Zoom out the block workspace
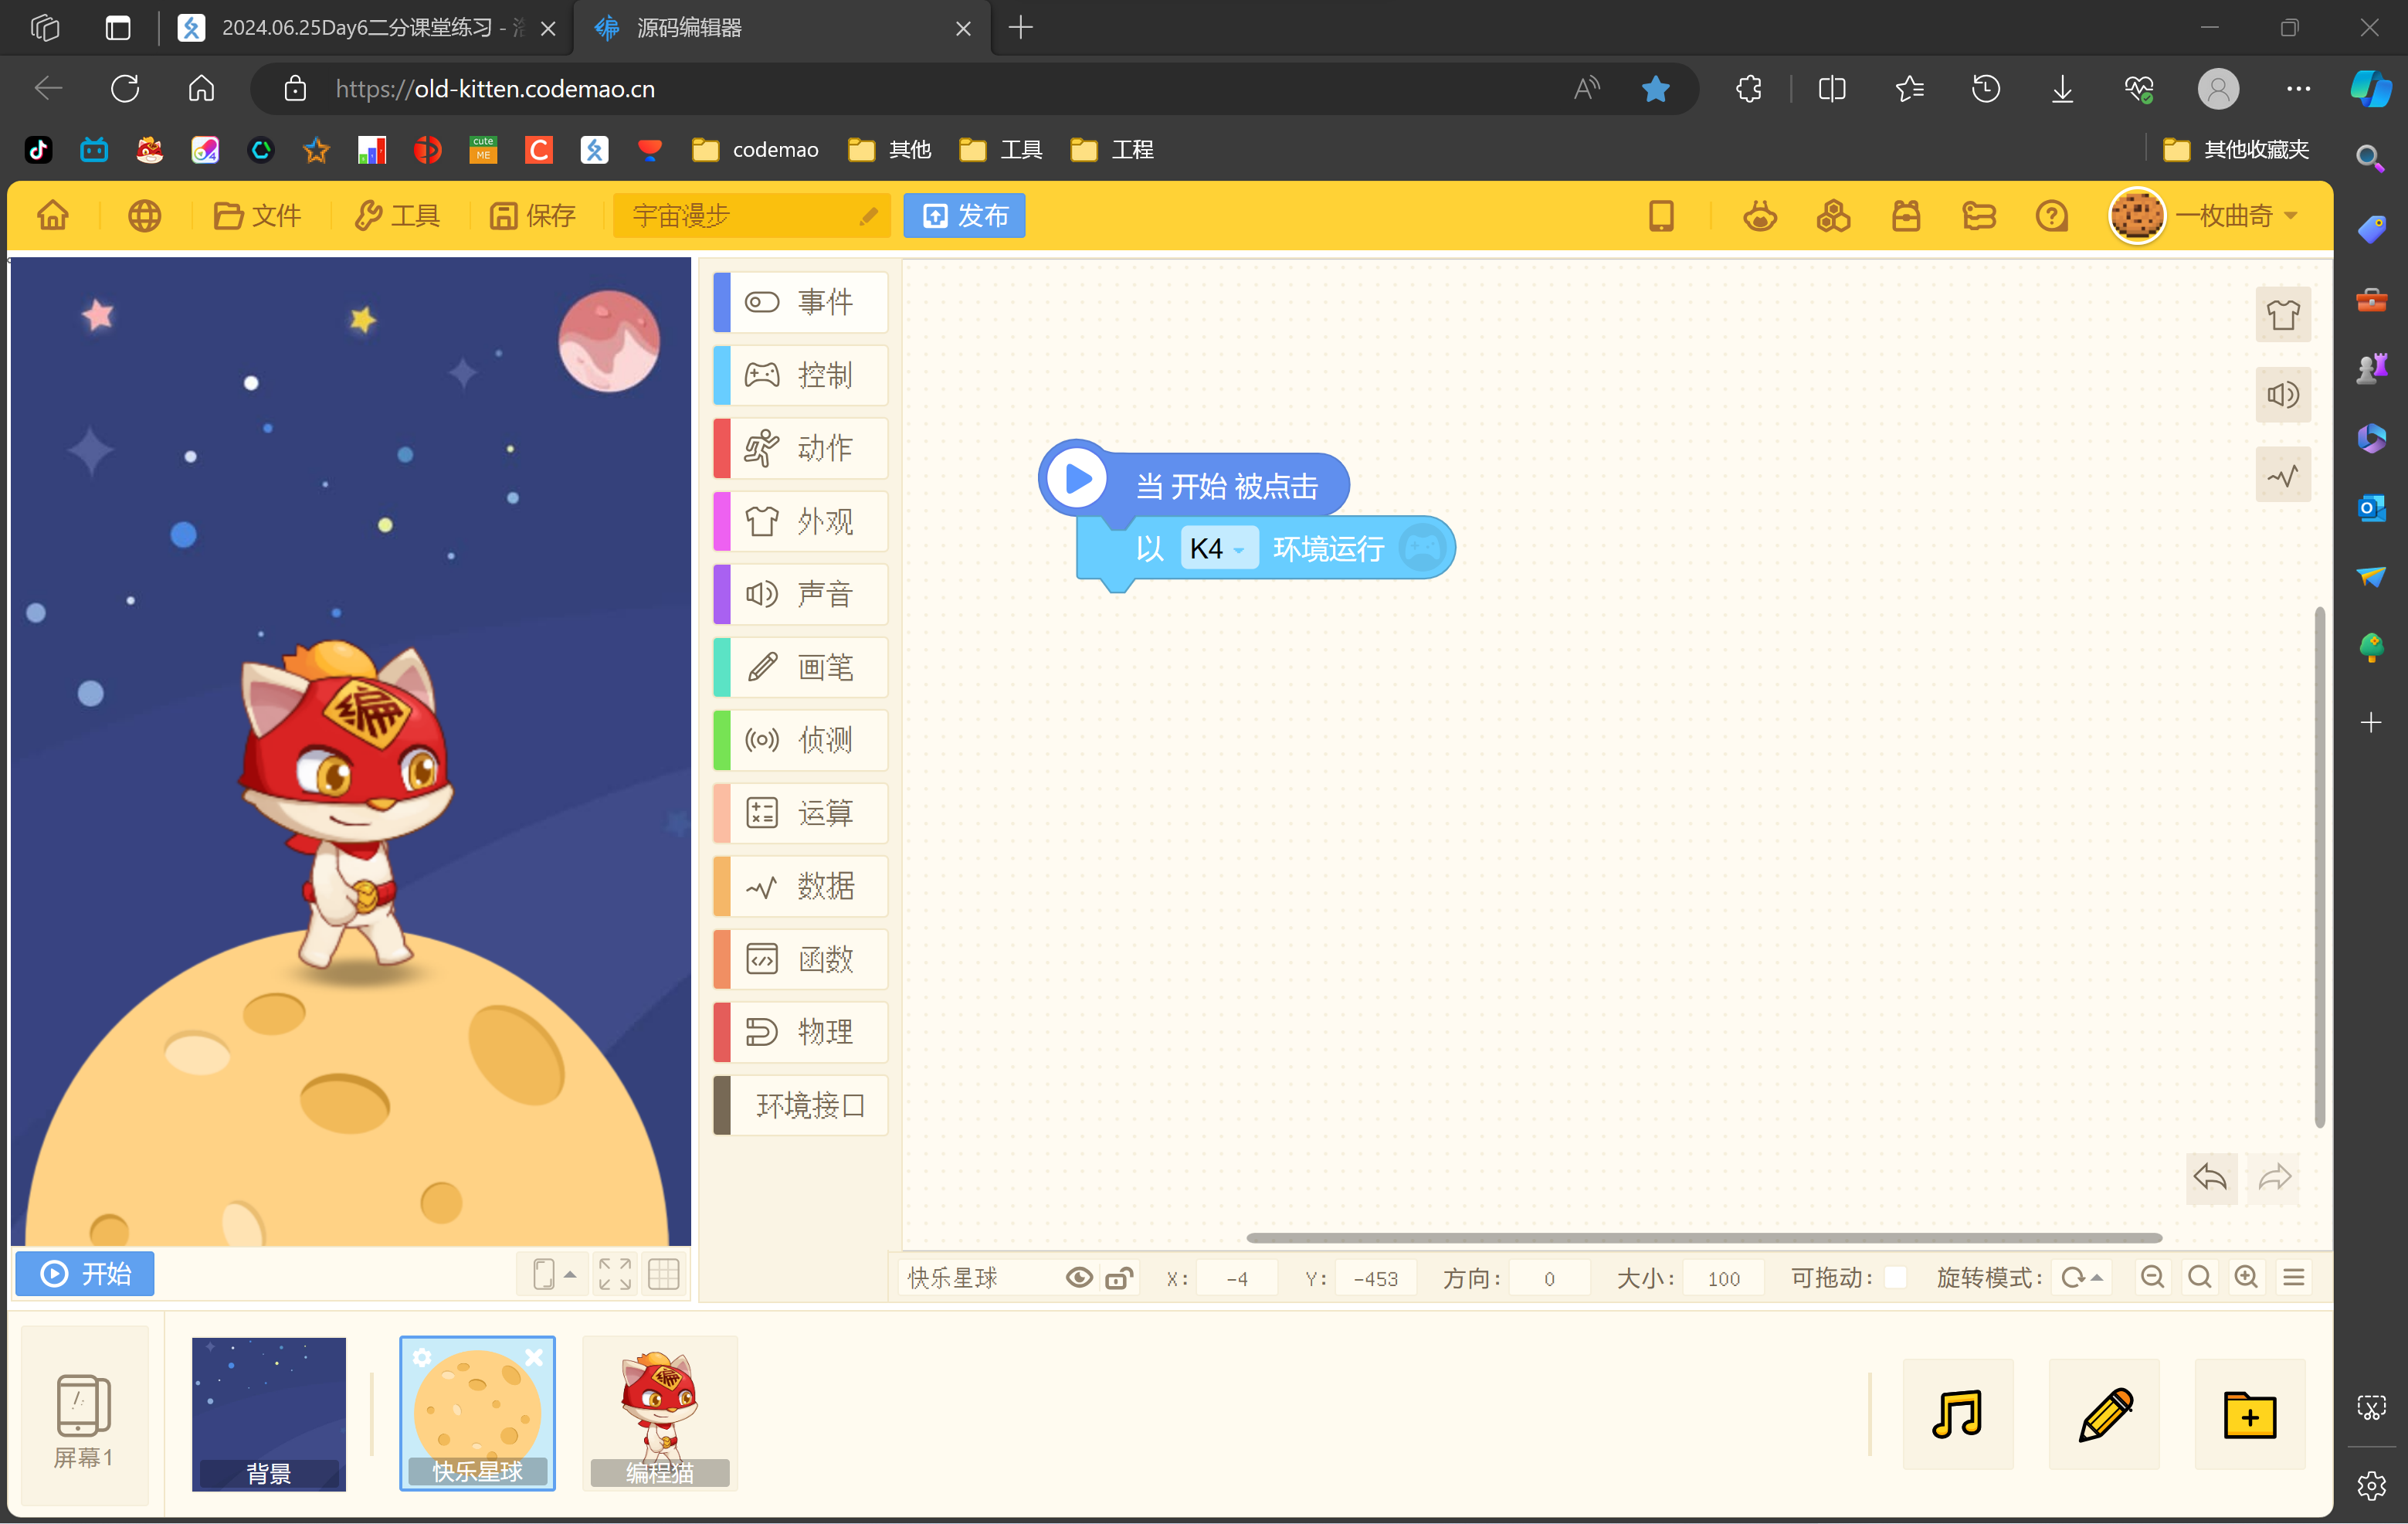 pyautogui.click(x=2152, y=1277)
